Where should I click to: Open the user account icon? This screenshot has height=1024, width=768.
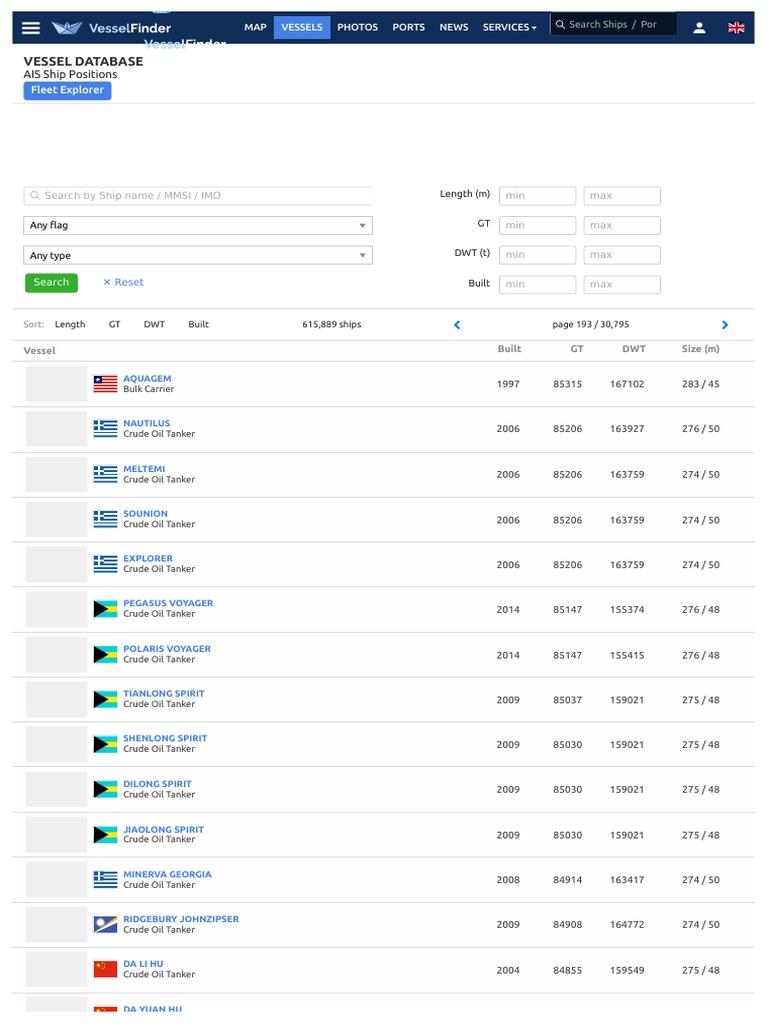(x=699, y=28)
